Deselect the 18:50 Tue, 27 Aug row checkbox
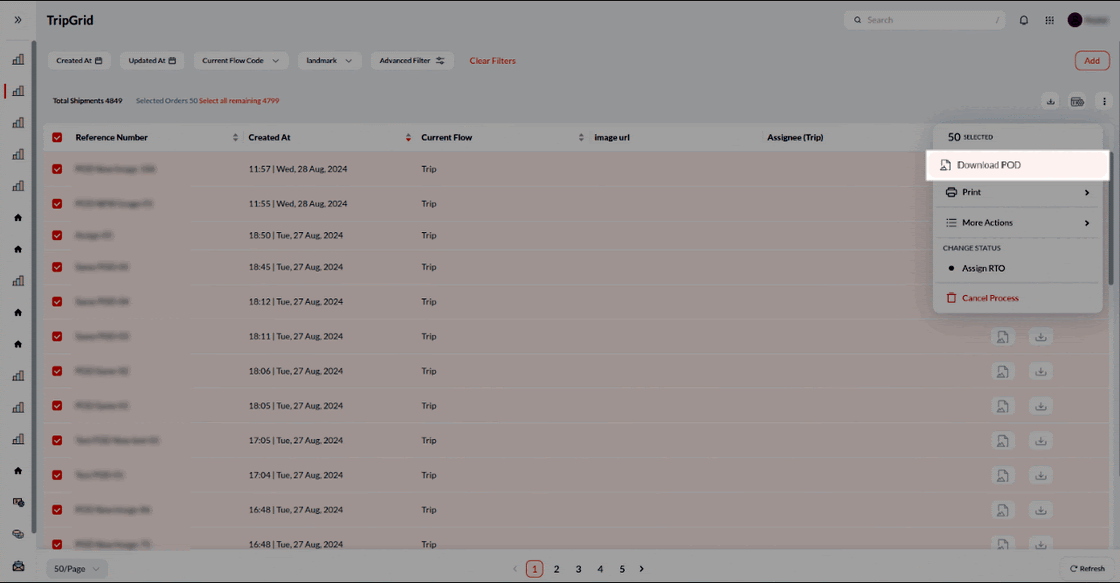1120x583 pixels. click(57, 236)
